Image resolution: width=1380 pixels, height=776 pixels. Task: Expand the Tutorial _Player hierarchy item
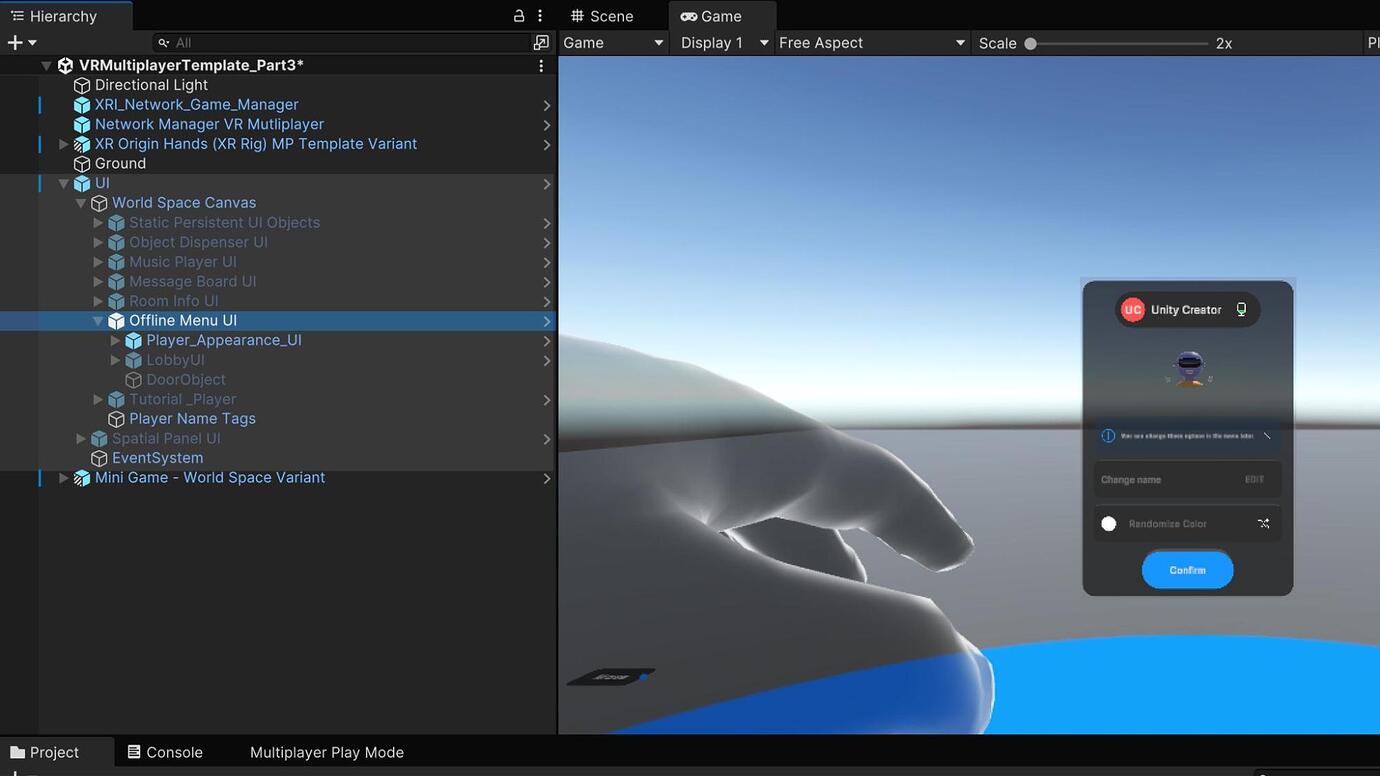(x=98, y=399)
